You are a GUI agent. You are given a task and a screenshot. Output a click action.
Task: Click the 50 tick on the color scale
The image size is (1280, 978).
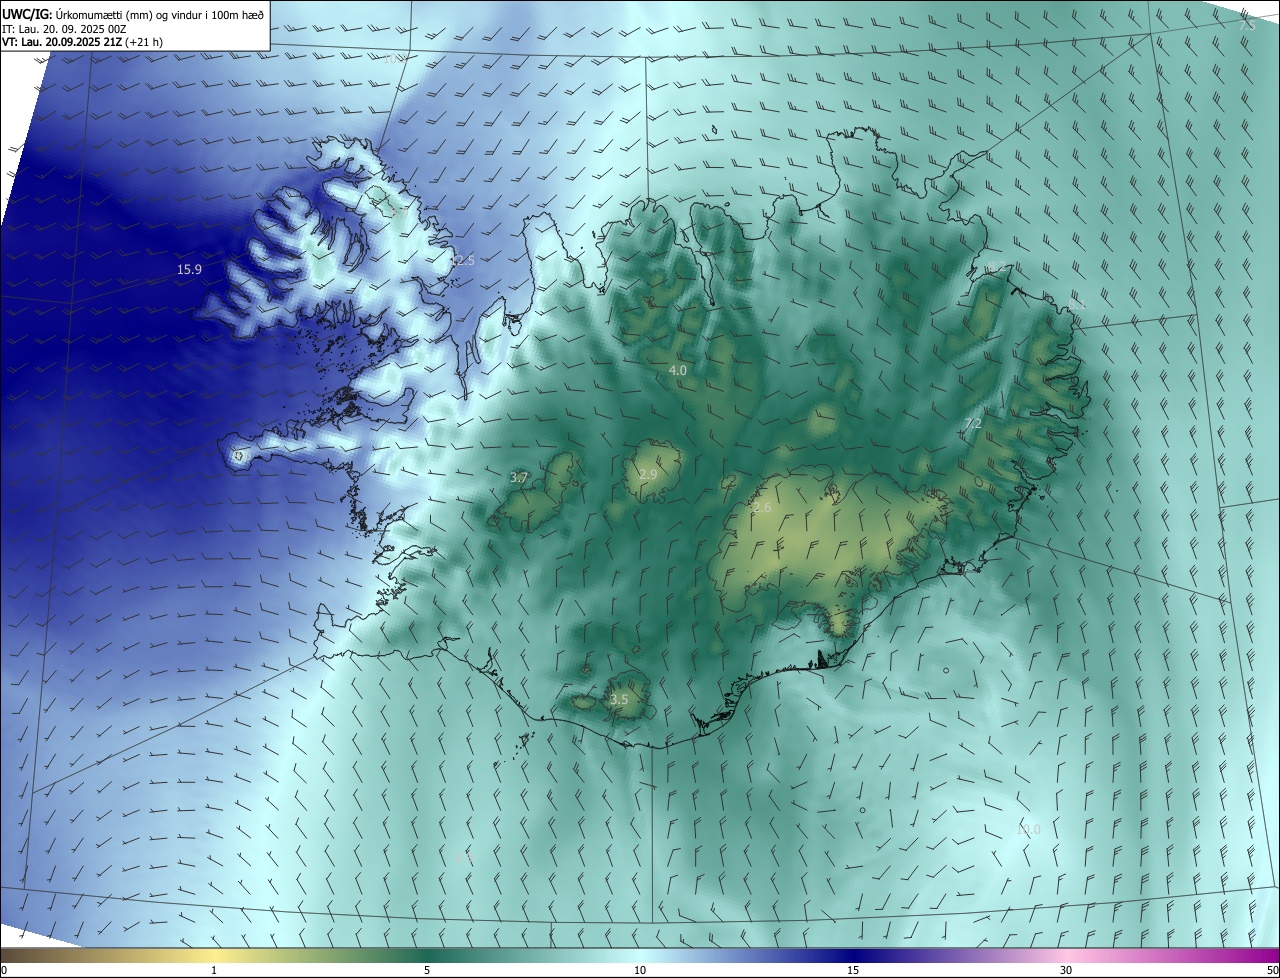(1272, 971)
